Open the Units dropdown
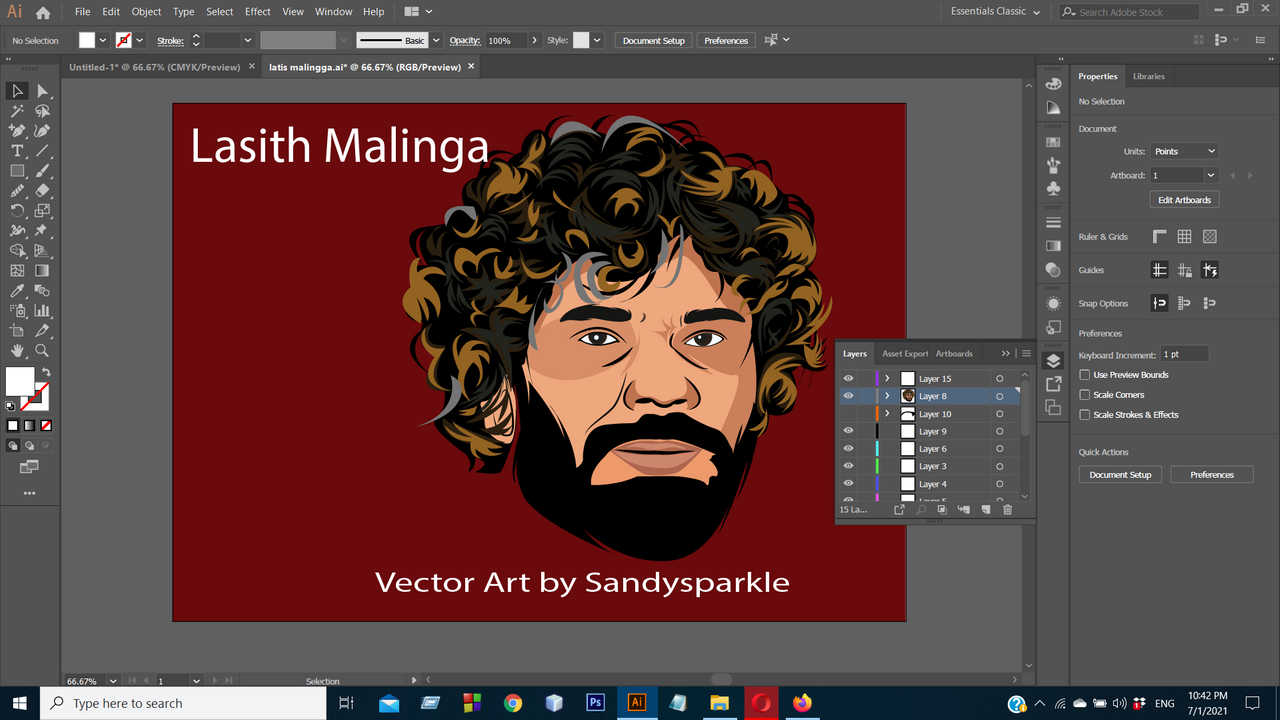1280x720 pixels. 1184,151
